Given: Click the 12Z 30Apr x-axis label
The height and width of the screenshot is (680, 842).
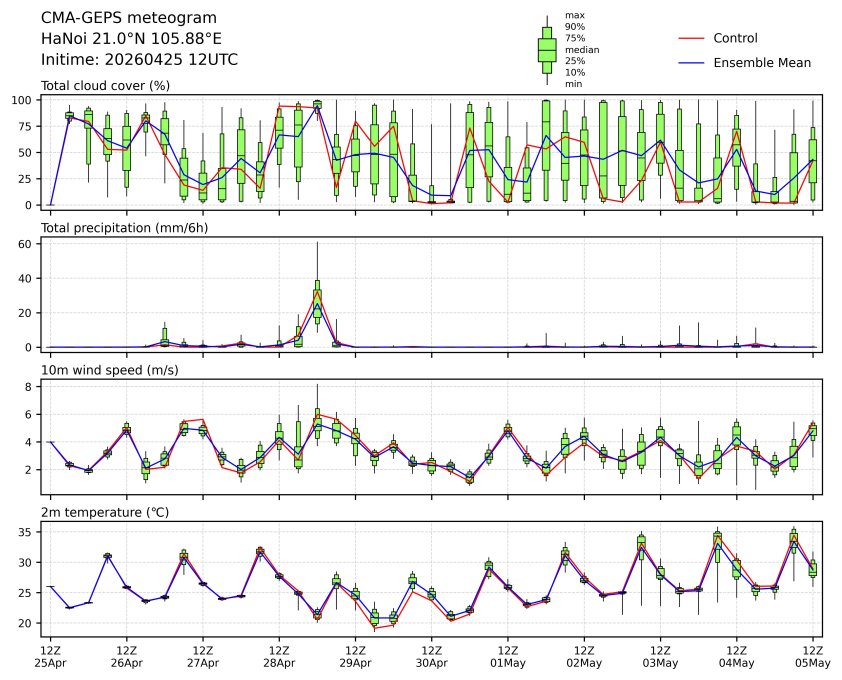Looking at the screenshot, I should coord(431,655).
